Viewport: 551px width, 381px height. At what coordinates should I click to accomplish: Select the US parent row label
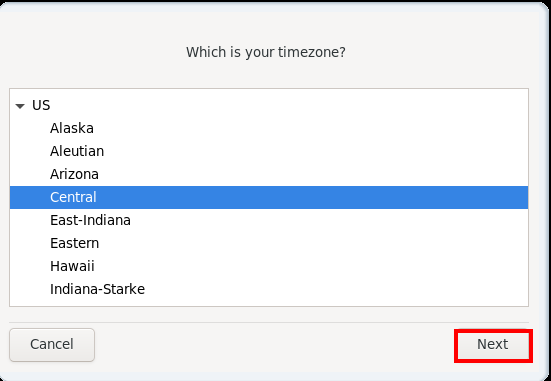(x=41, y=105)
